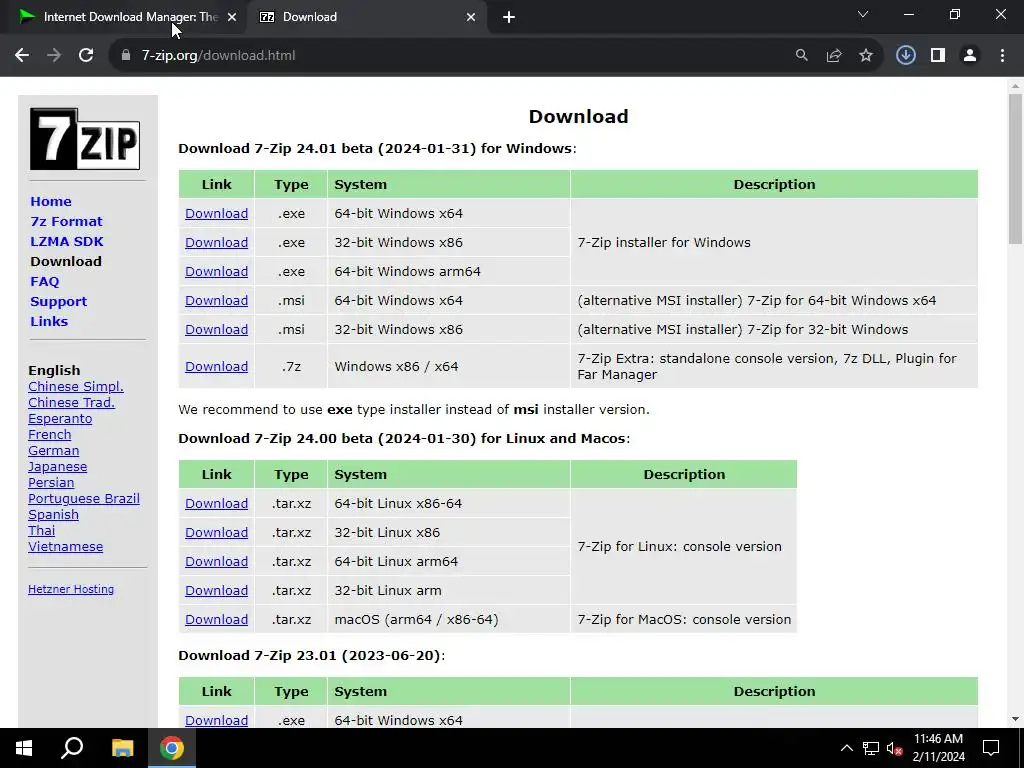Switch language to French
This screenshot has height=768, width=1024.
50,435
